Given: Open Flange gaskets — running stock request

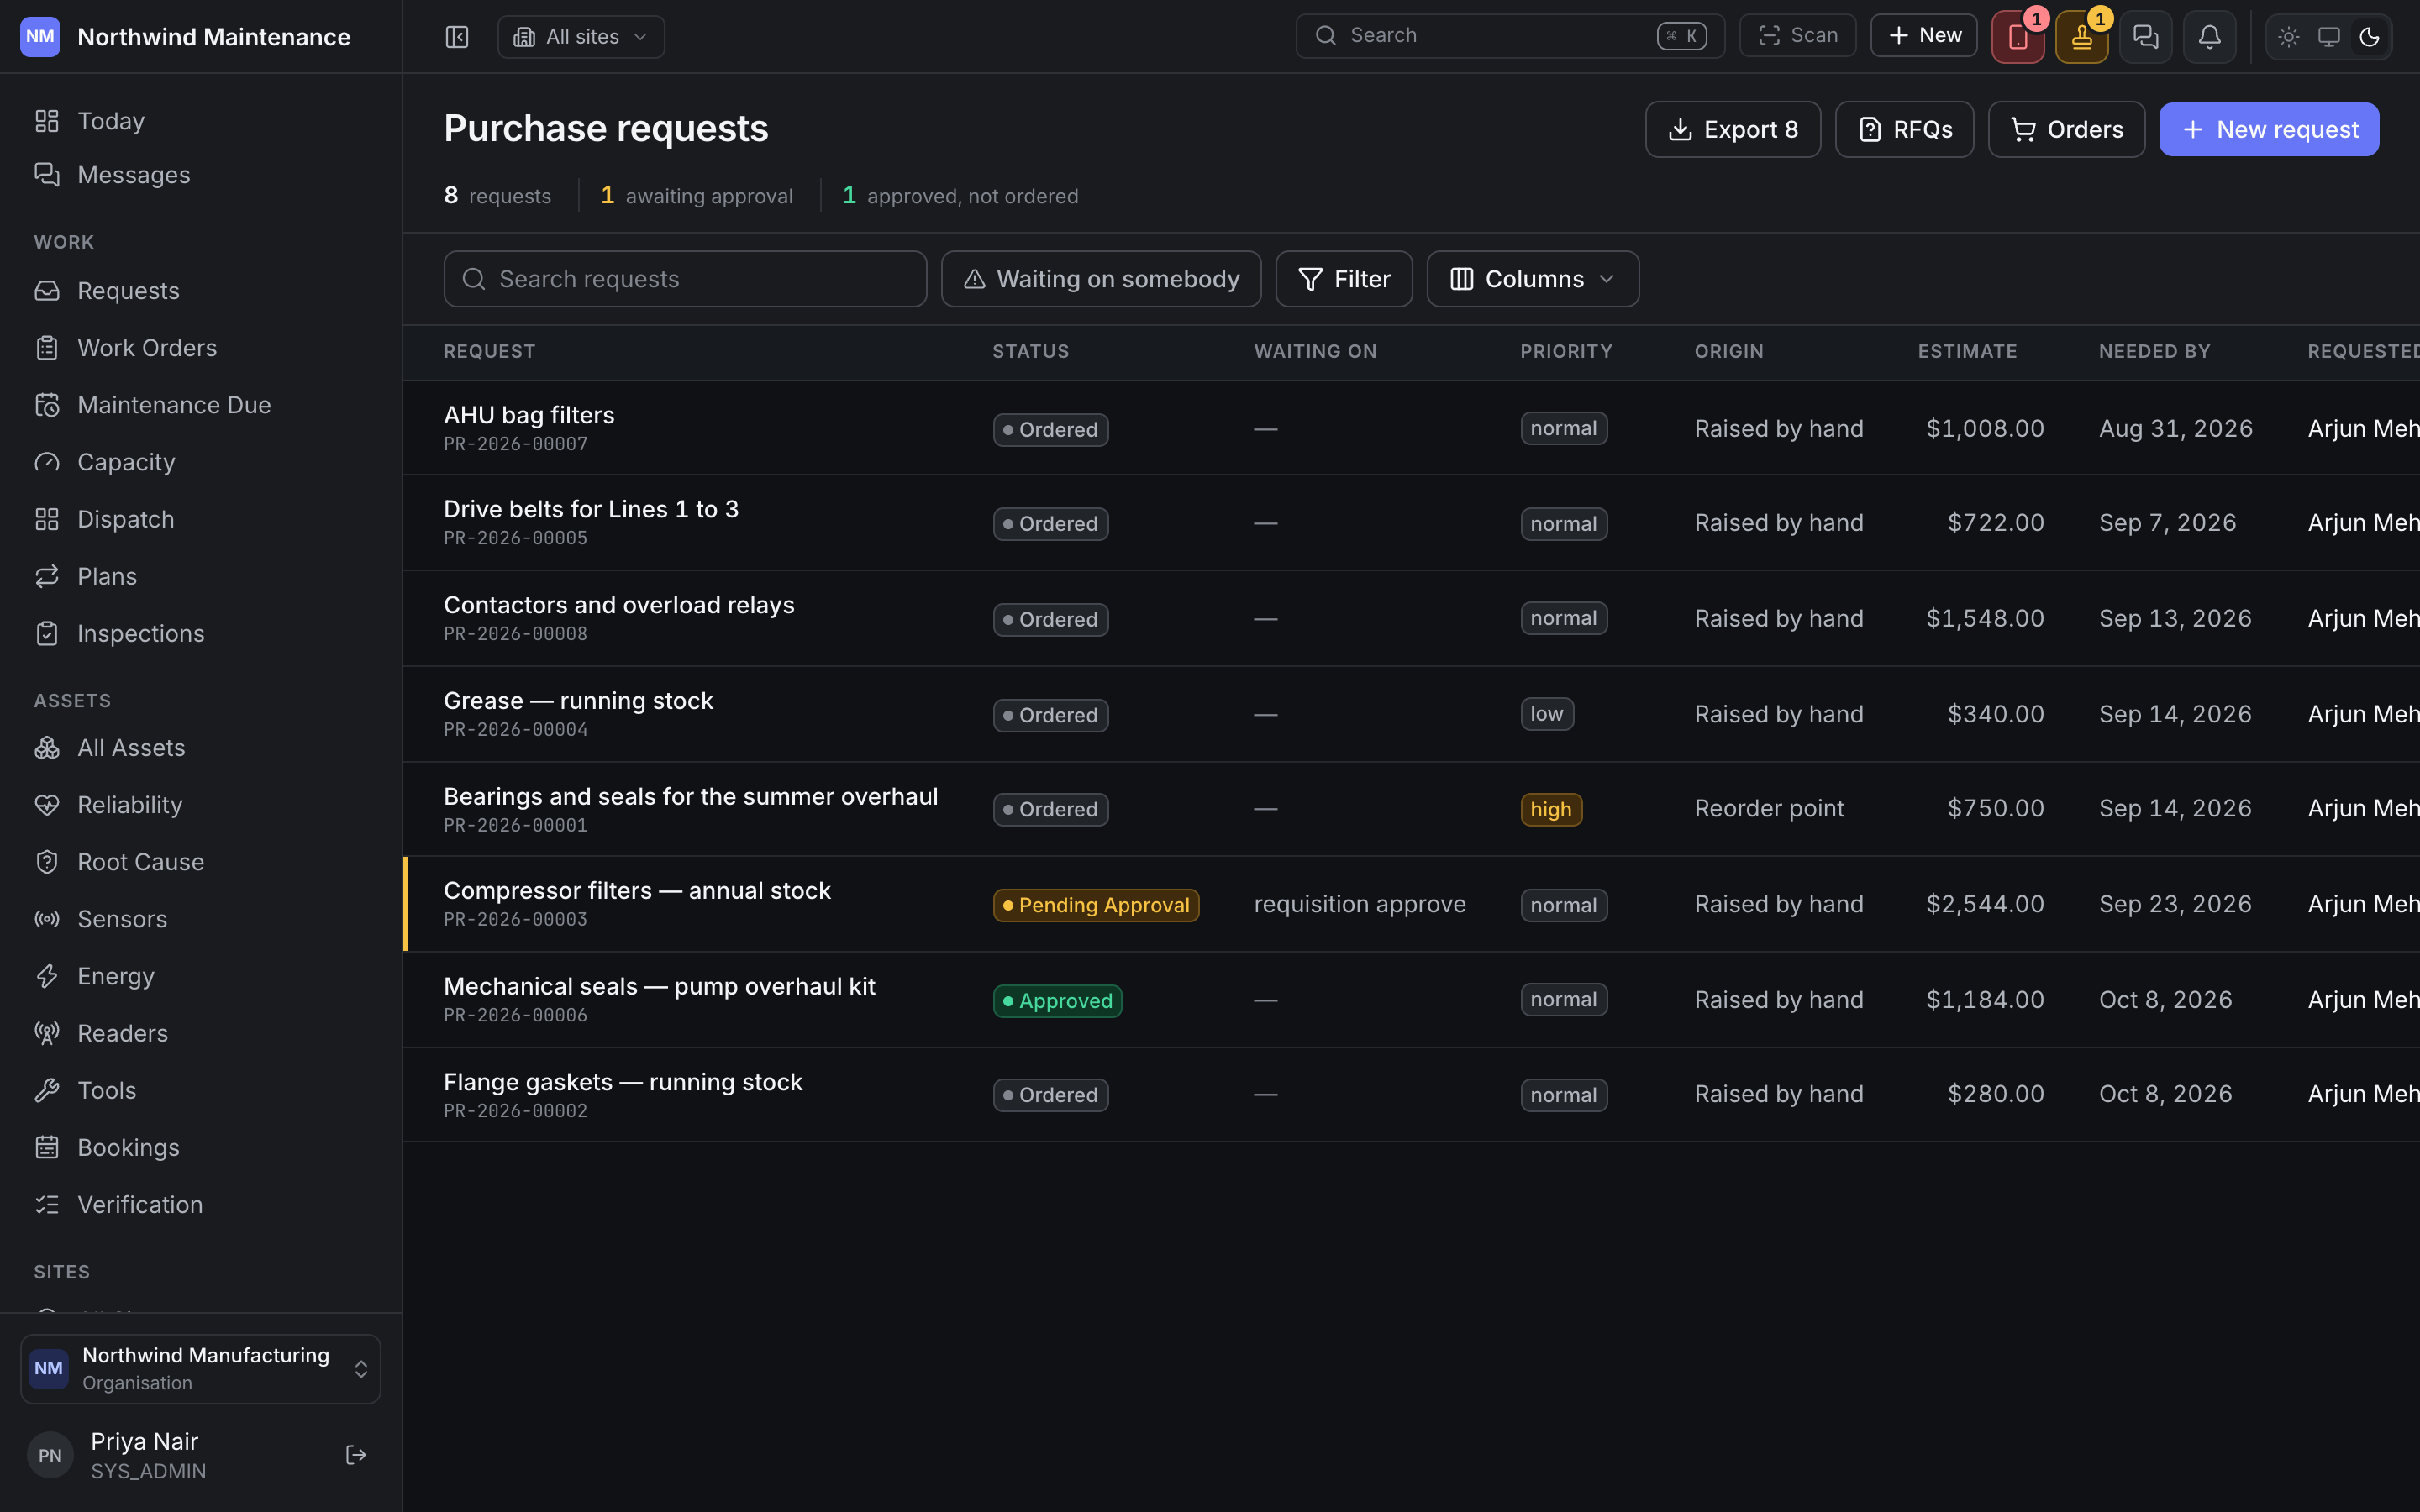Looking at the screenshot, I should 623,1083.
